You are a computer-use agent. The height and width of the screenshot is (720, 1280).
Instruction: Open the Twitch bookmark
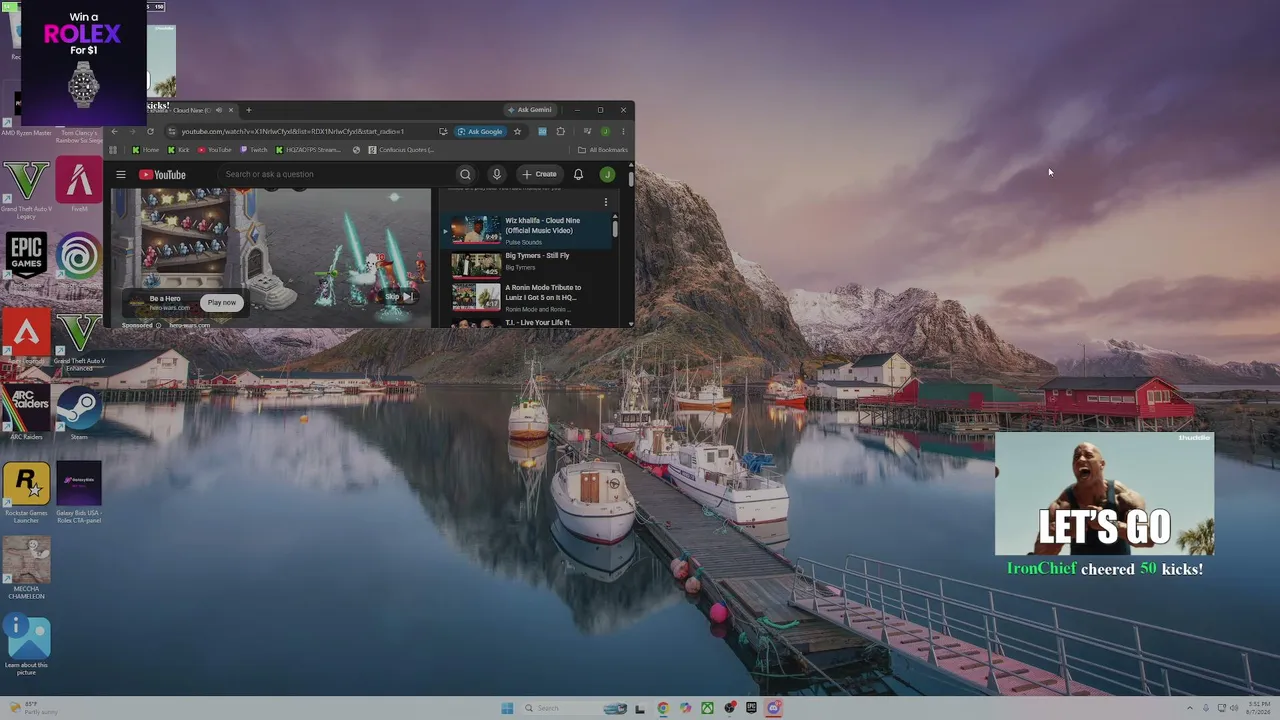[254, 150]
